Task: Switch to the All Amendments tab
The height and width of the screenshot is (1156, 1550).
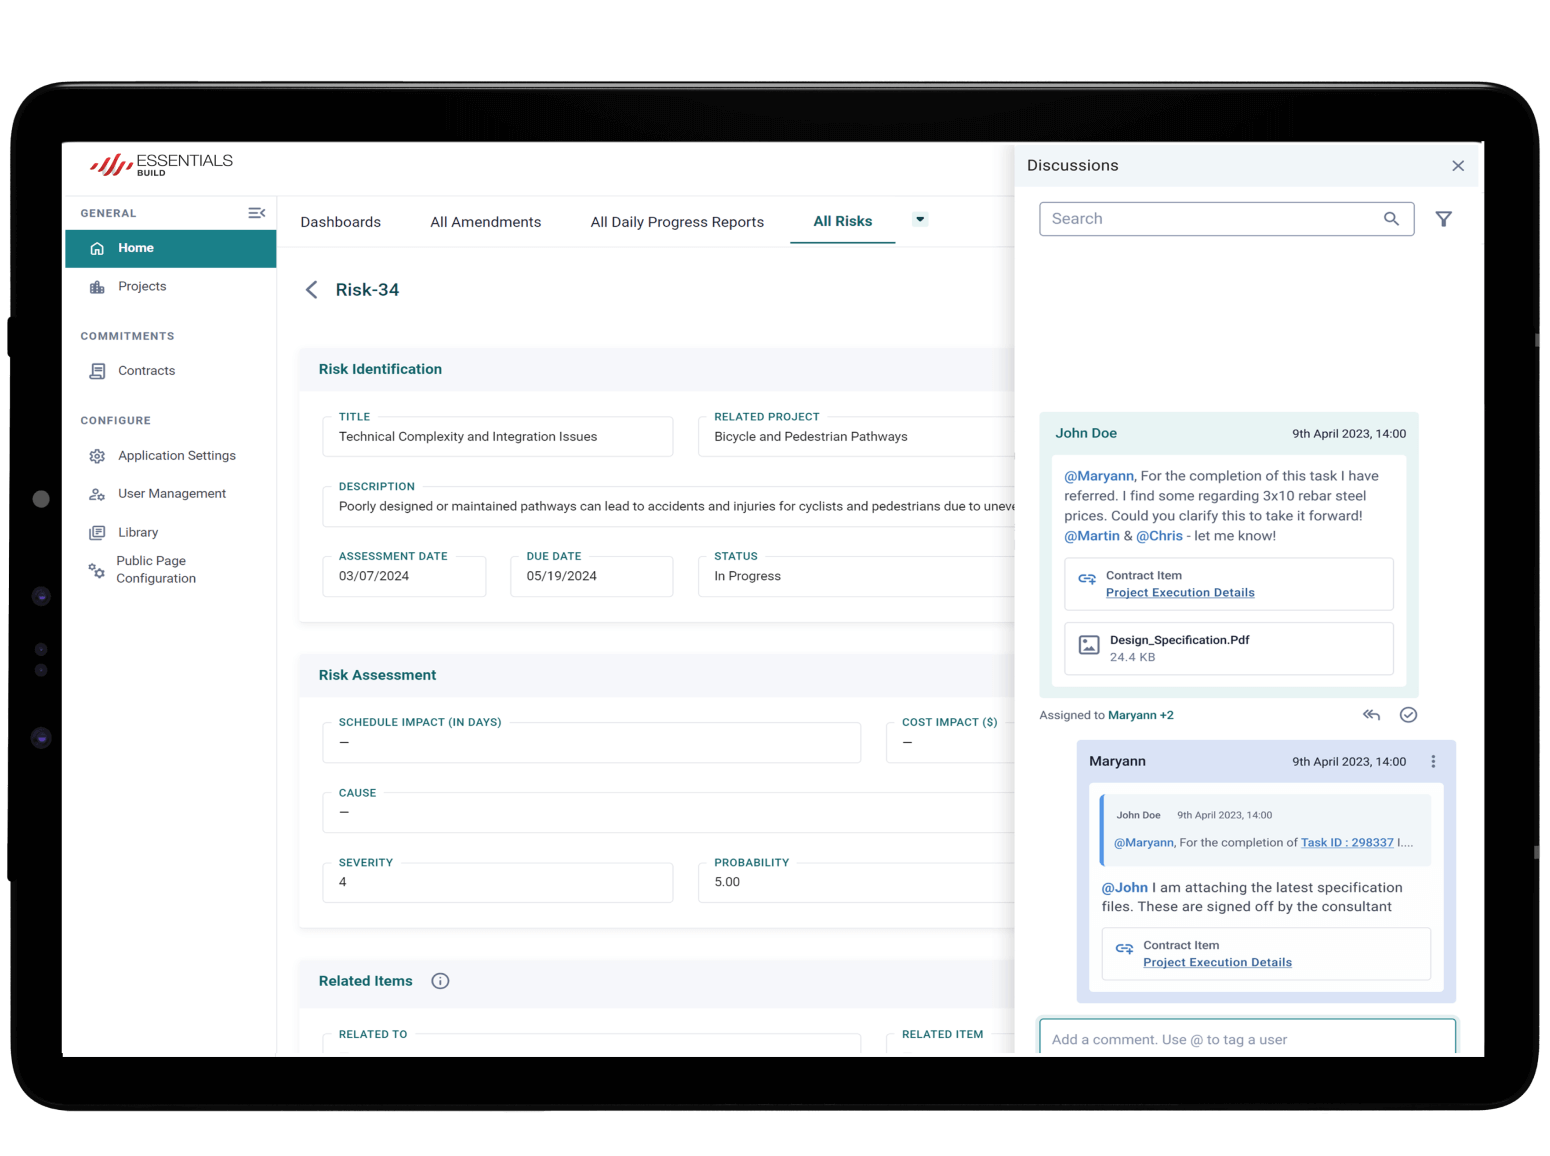Action: pos(485,222)
